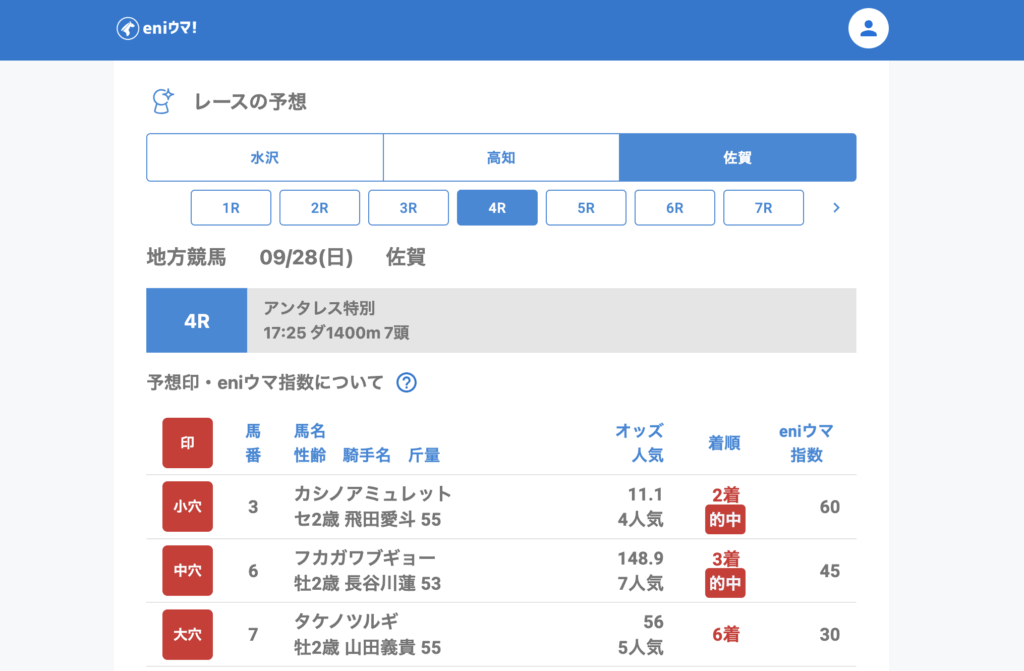Select race 2R
Image resolution: width=1024 pixels, height=671 pixels.
click(320, 208)
